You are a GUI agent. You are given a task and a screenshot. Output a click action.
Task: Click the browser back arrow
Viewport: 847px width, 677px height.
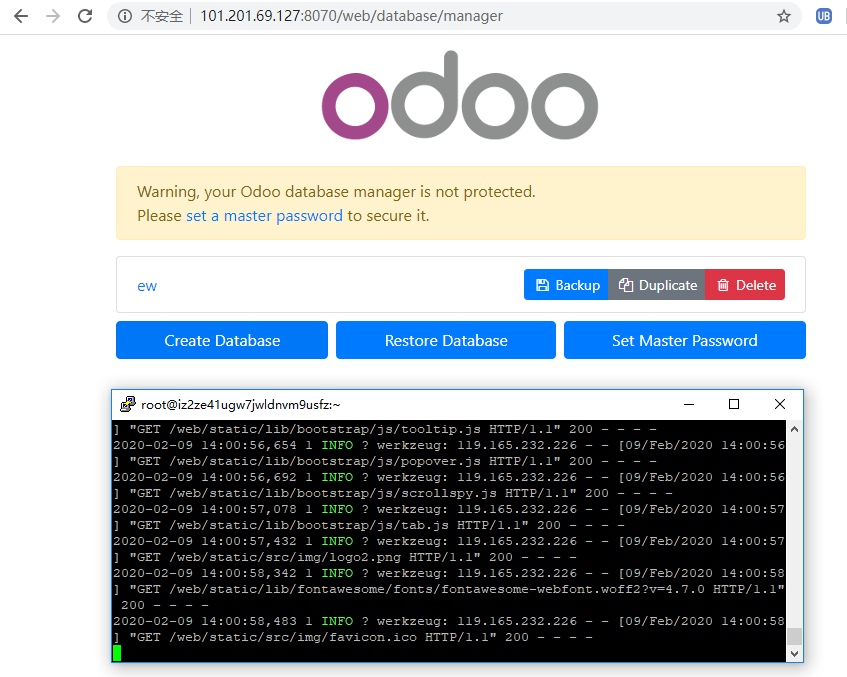[x=20, y=16]
